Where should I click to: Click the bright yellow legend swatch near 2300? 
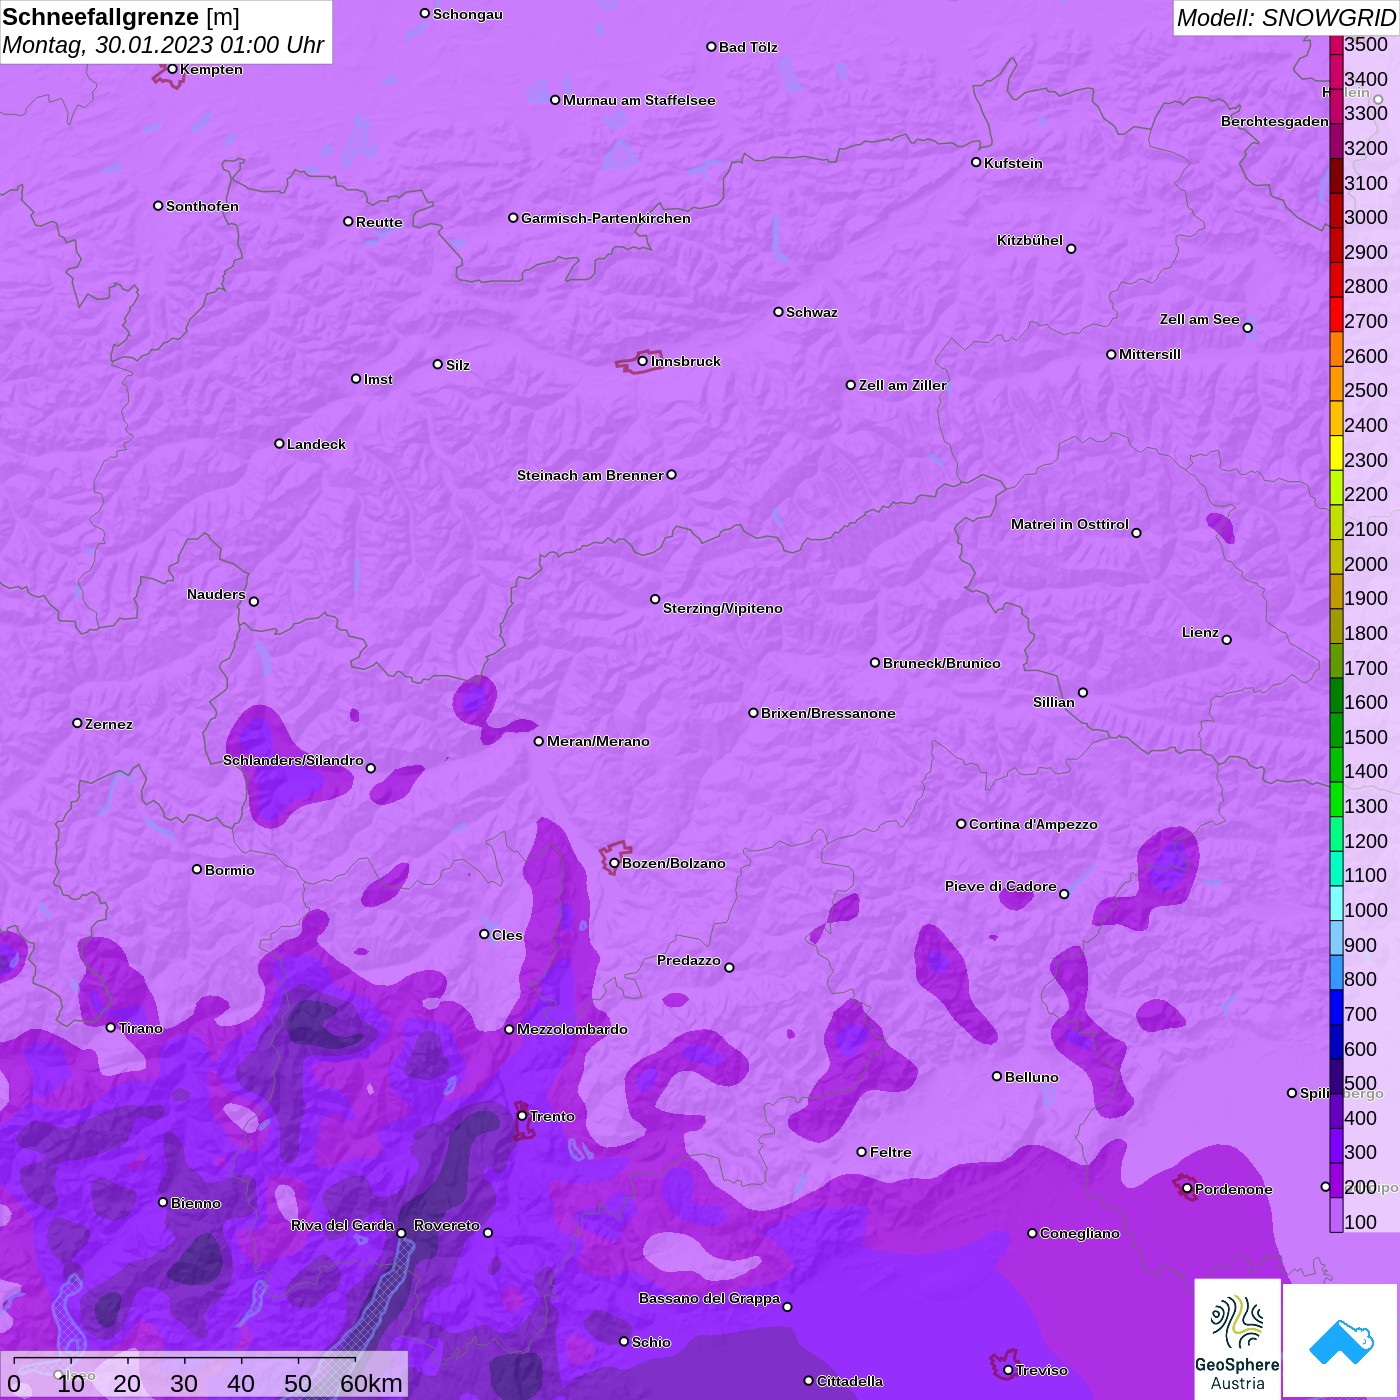click(1336, 452)
